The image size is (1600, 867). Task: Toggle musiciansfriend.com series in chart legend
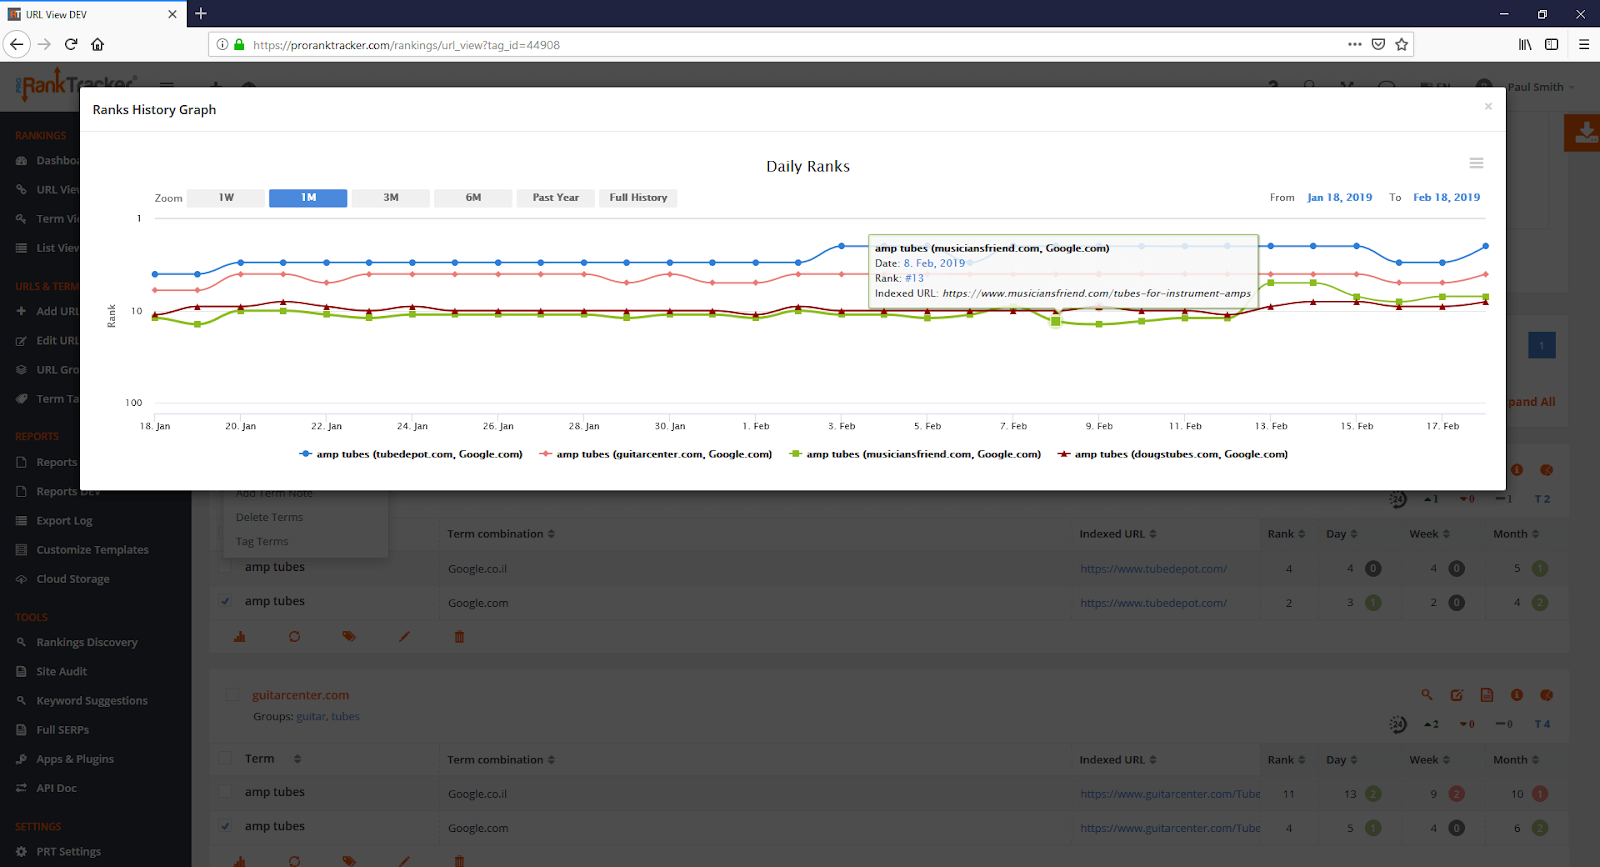pyautogui.click(x=915, y=454)
